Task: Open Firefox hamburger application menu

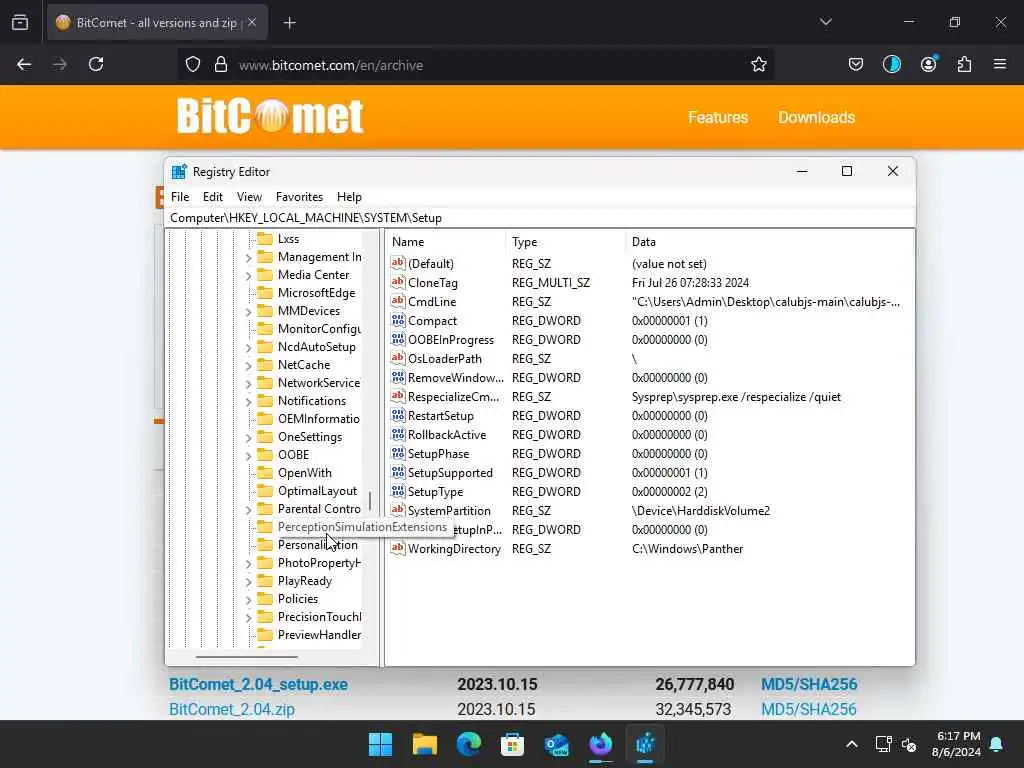Action: coord(1000,64)
